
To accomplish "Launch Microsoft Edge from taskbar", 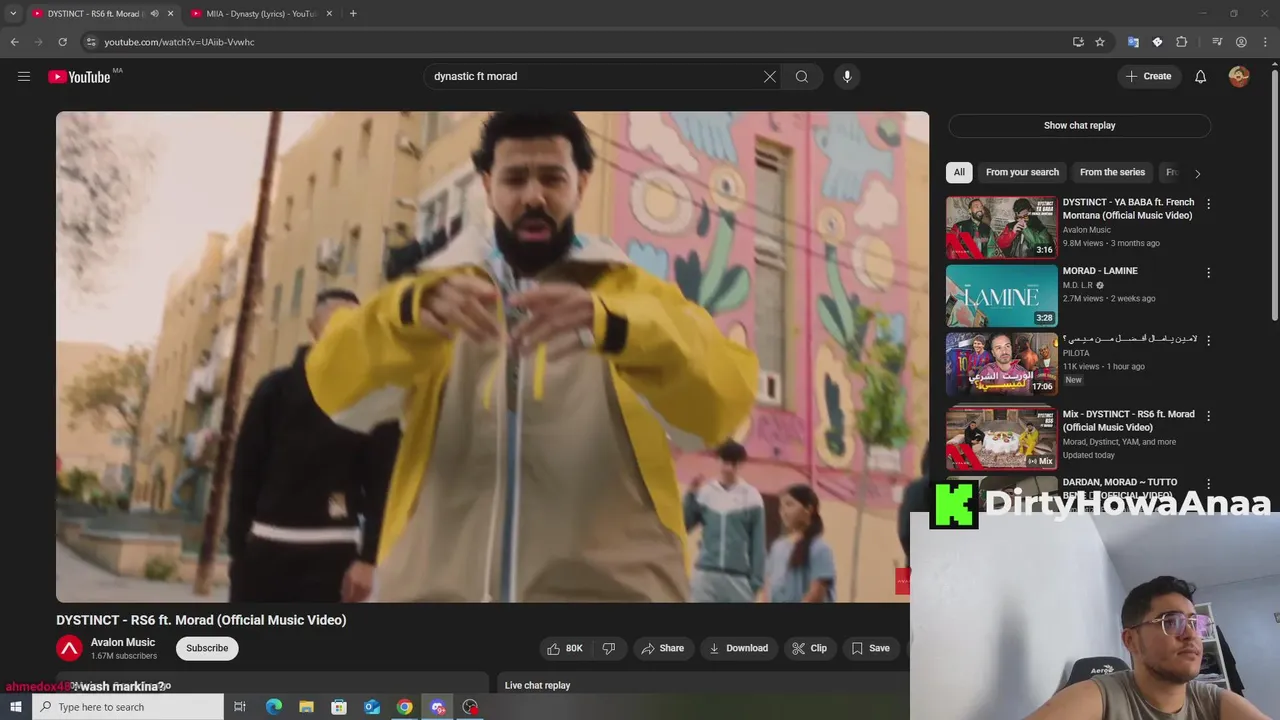I will click(274, 707).
